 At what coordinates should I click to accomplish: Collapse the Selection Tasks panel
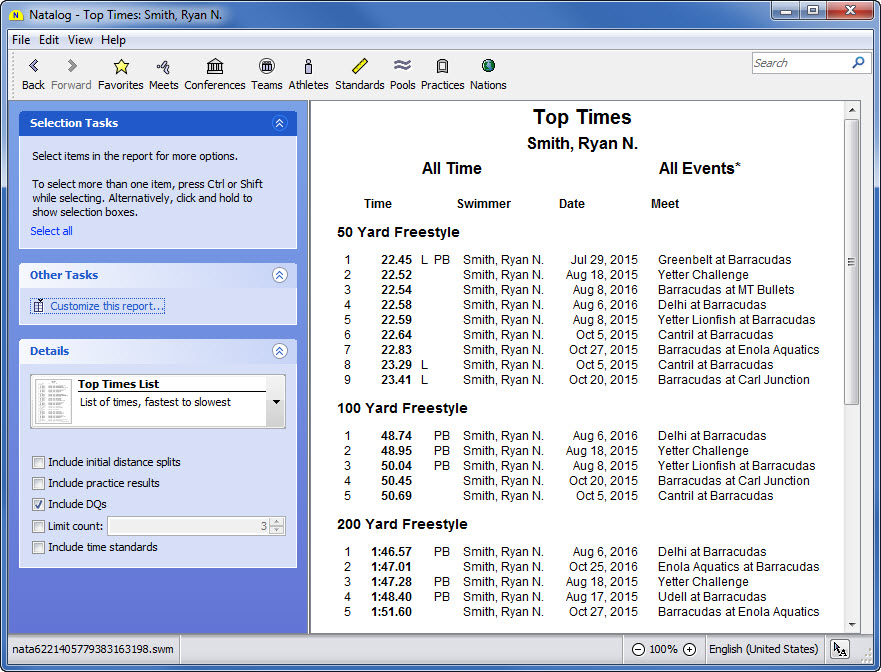(x=279, y=123)
